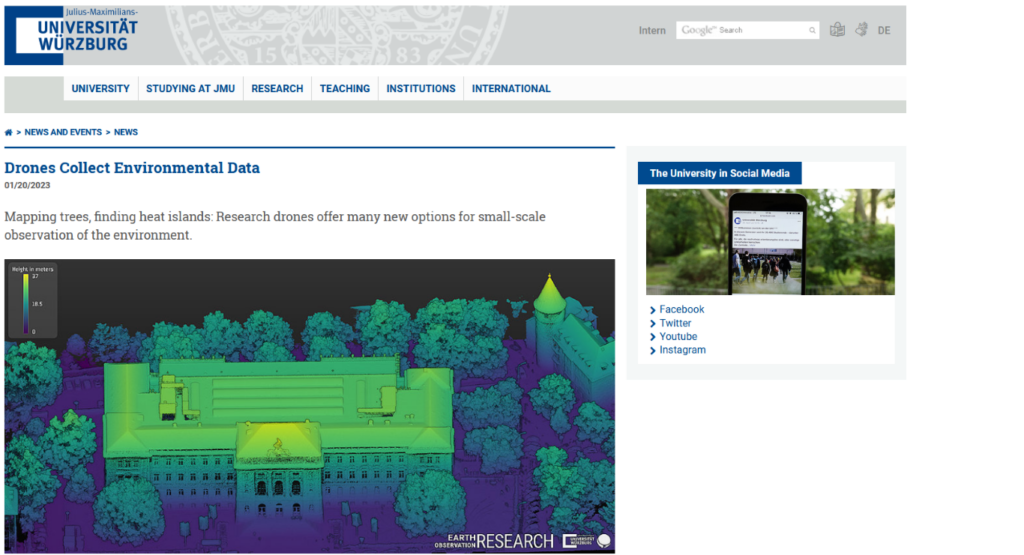Click the Universität Würzburg logo
This screenshot has width=1024, height=555.
point(71,35)
